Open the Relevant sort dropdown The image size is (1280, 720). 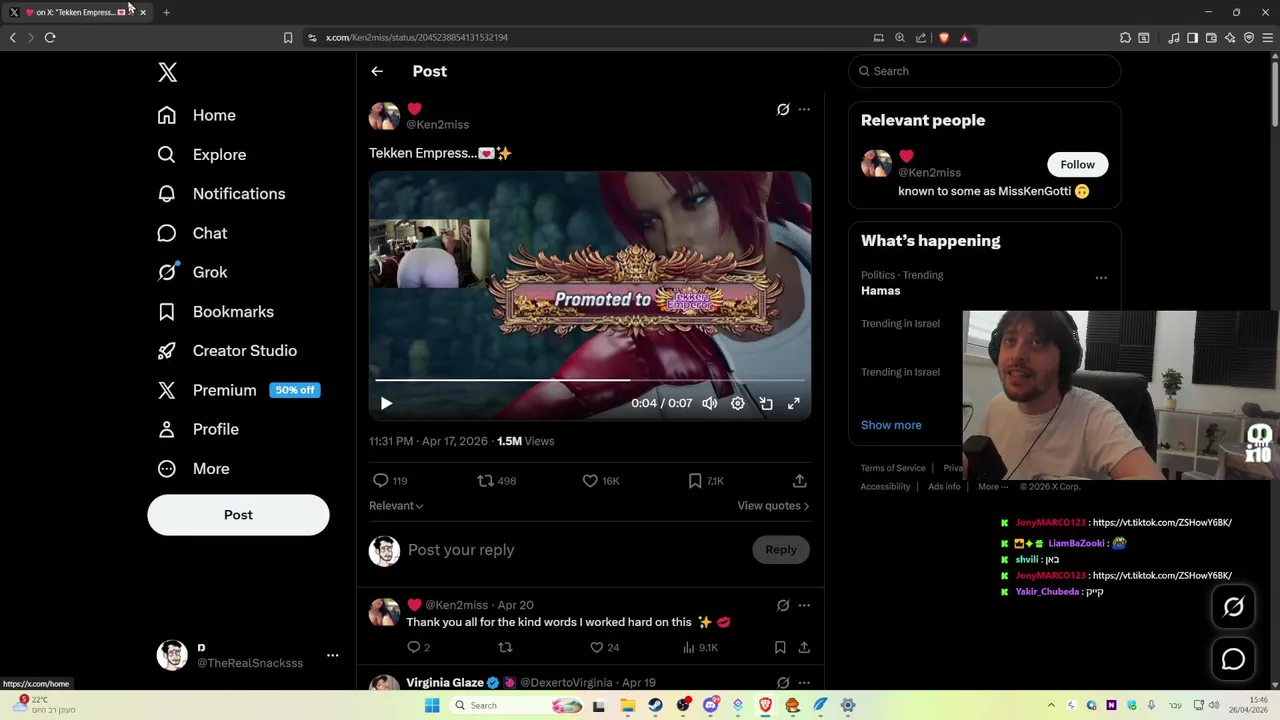[x=396, y=506]
